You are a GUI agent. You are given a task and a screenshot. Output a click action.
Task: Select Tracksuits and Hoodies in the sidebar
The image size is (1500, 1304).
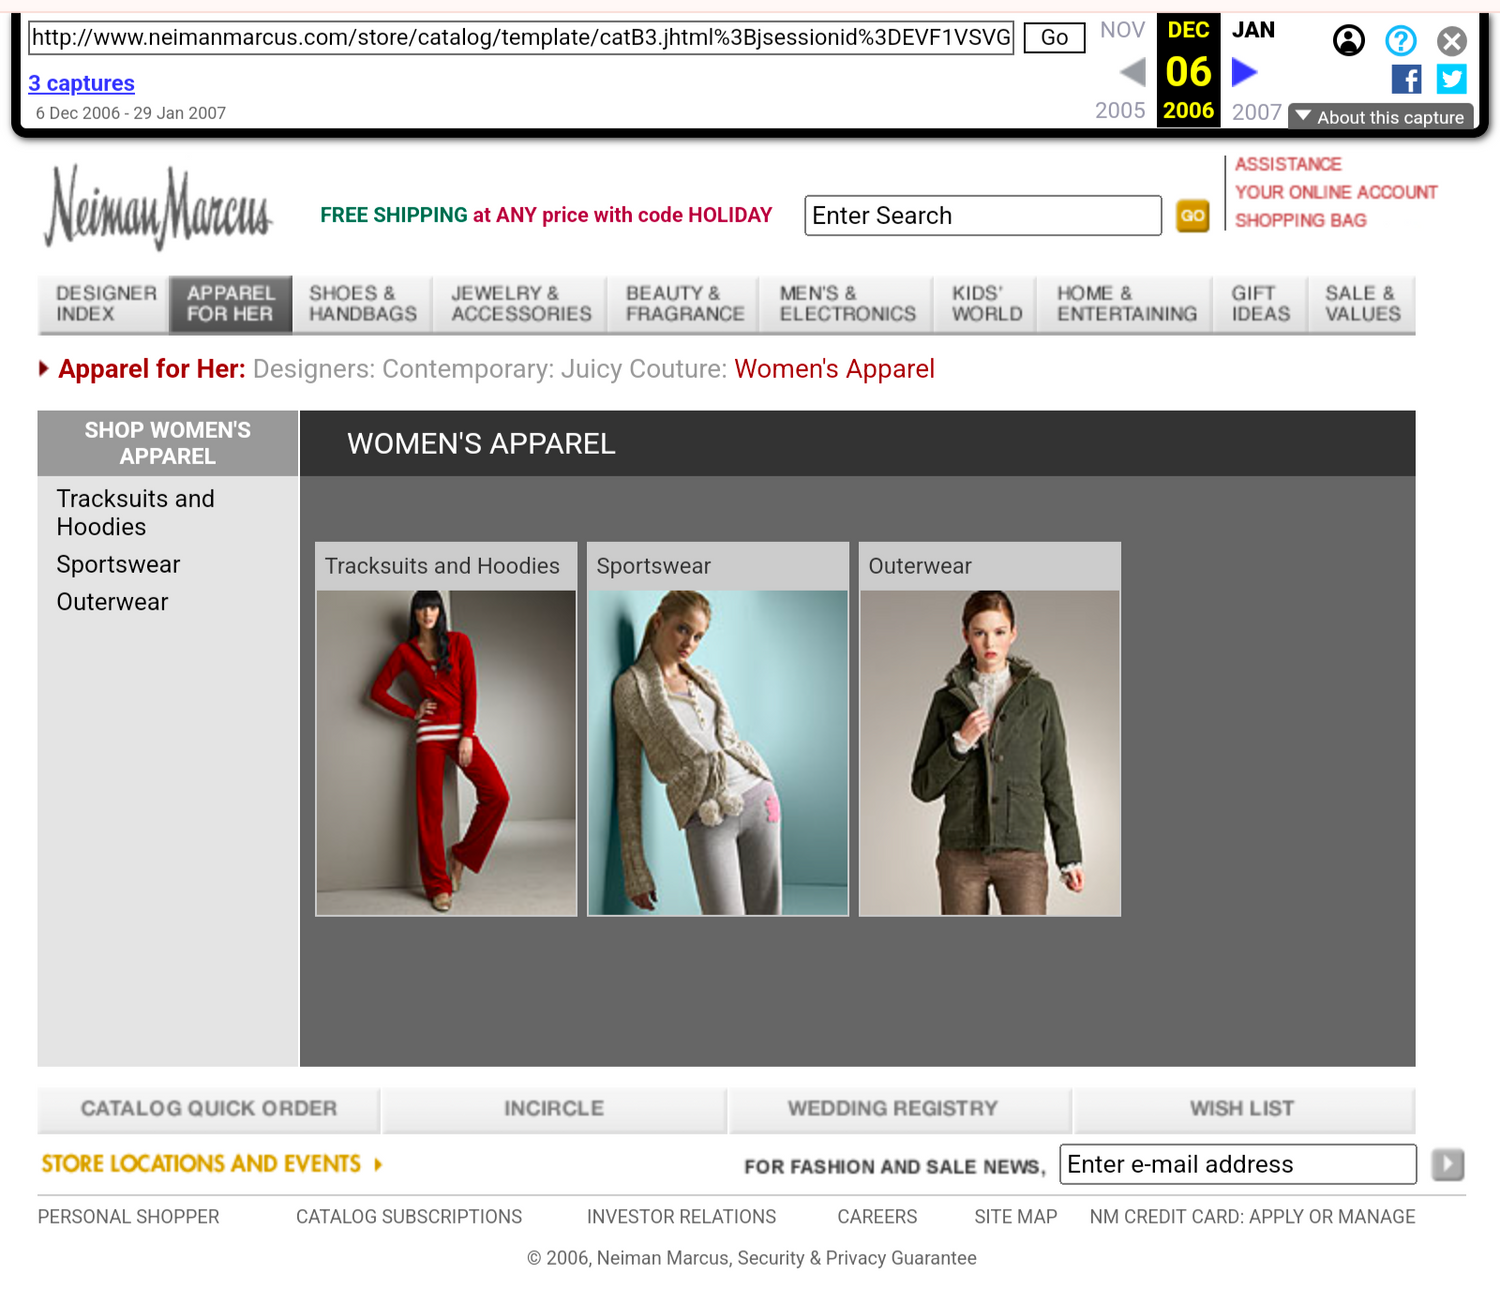135,513
